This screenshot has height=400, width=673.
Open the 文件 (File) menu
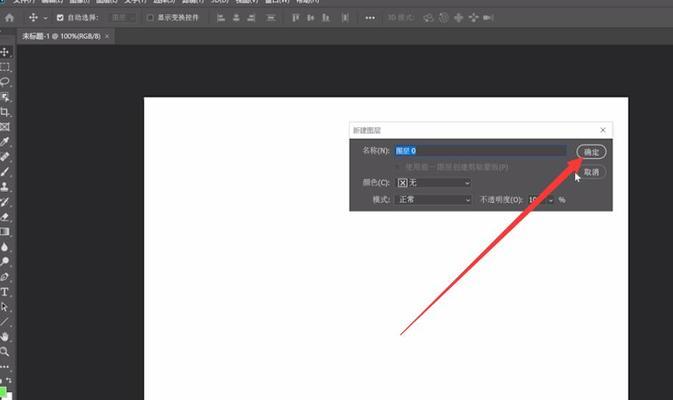point(23,2)
